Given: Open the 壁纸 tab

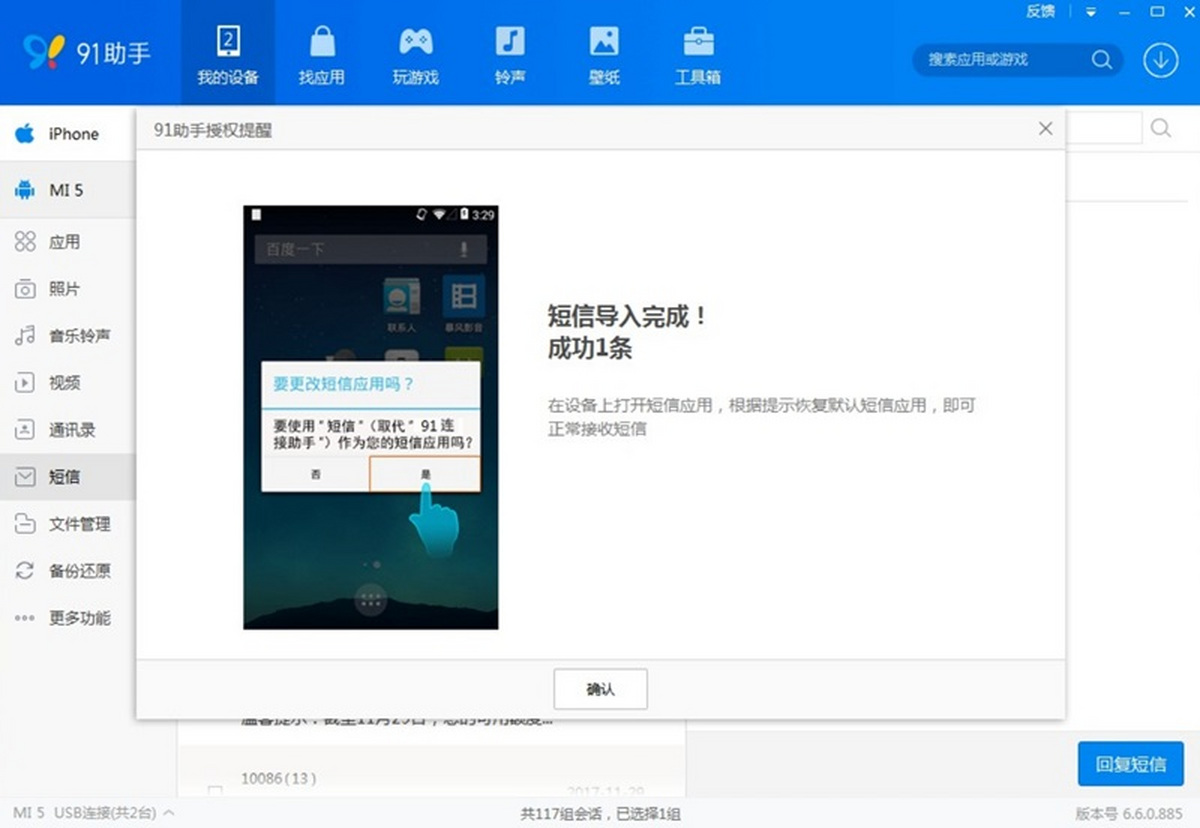Looking at the screenshot, I should (604, 53).
